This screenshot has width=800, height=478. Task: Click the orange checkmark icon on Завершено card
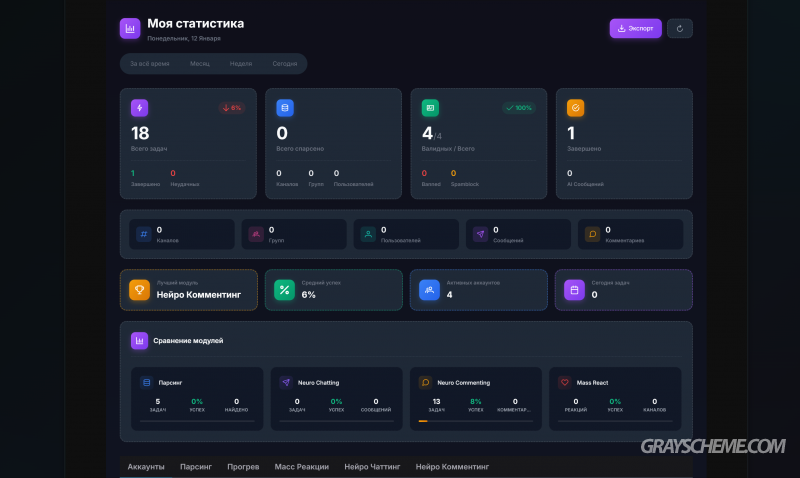point(575,108)
